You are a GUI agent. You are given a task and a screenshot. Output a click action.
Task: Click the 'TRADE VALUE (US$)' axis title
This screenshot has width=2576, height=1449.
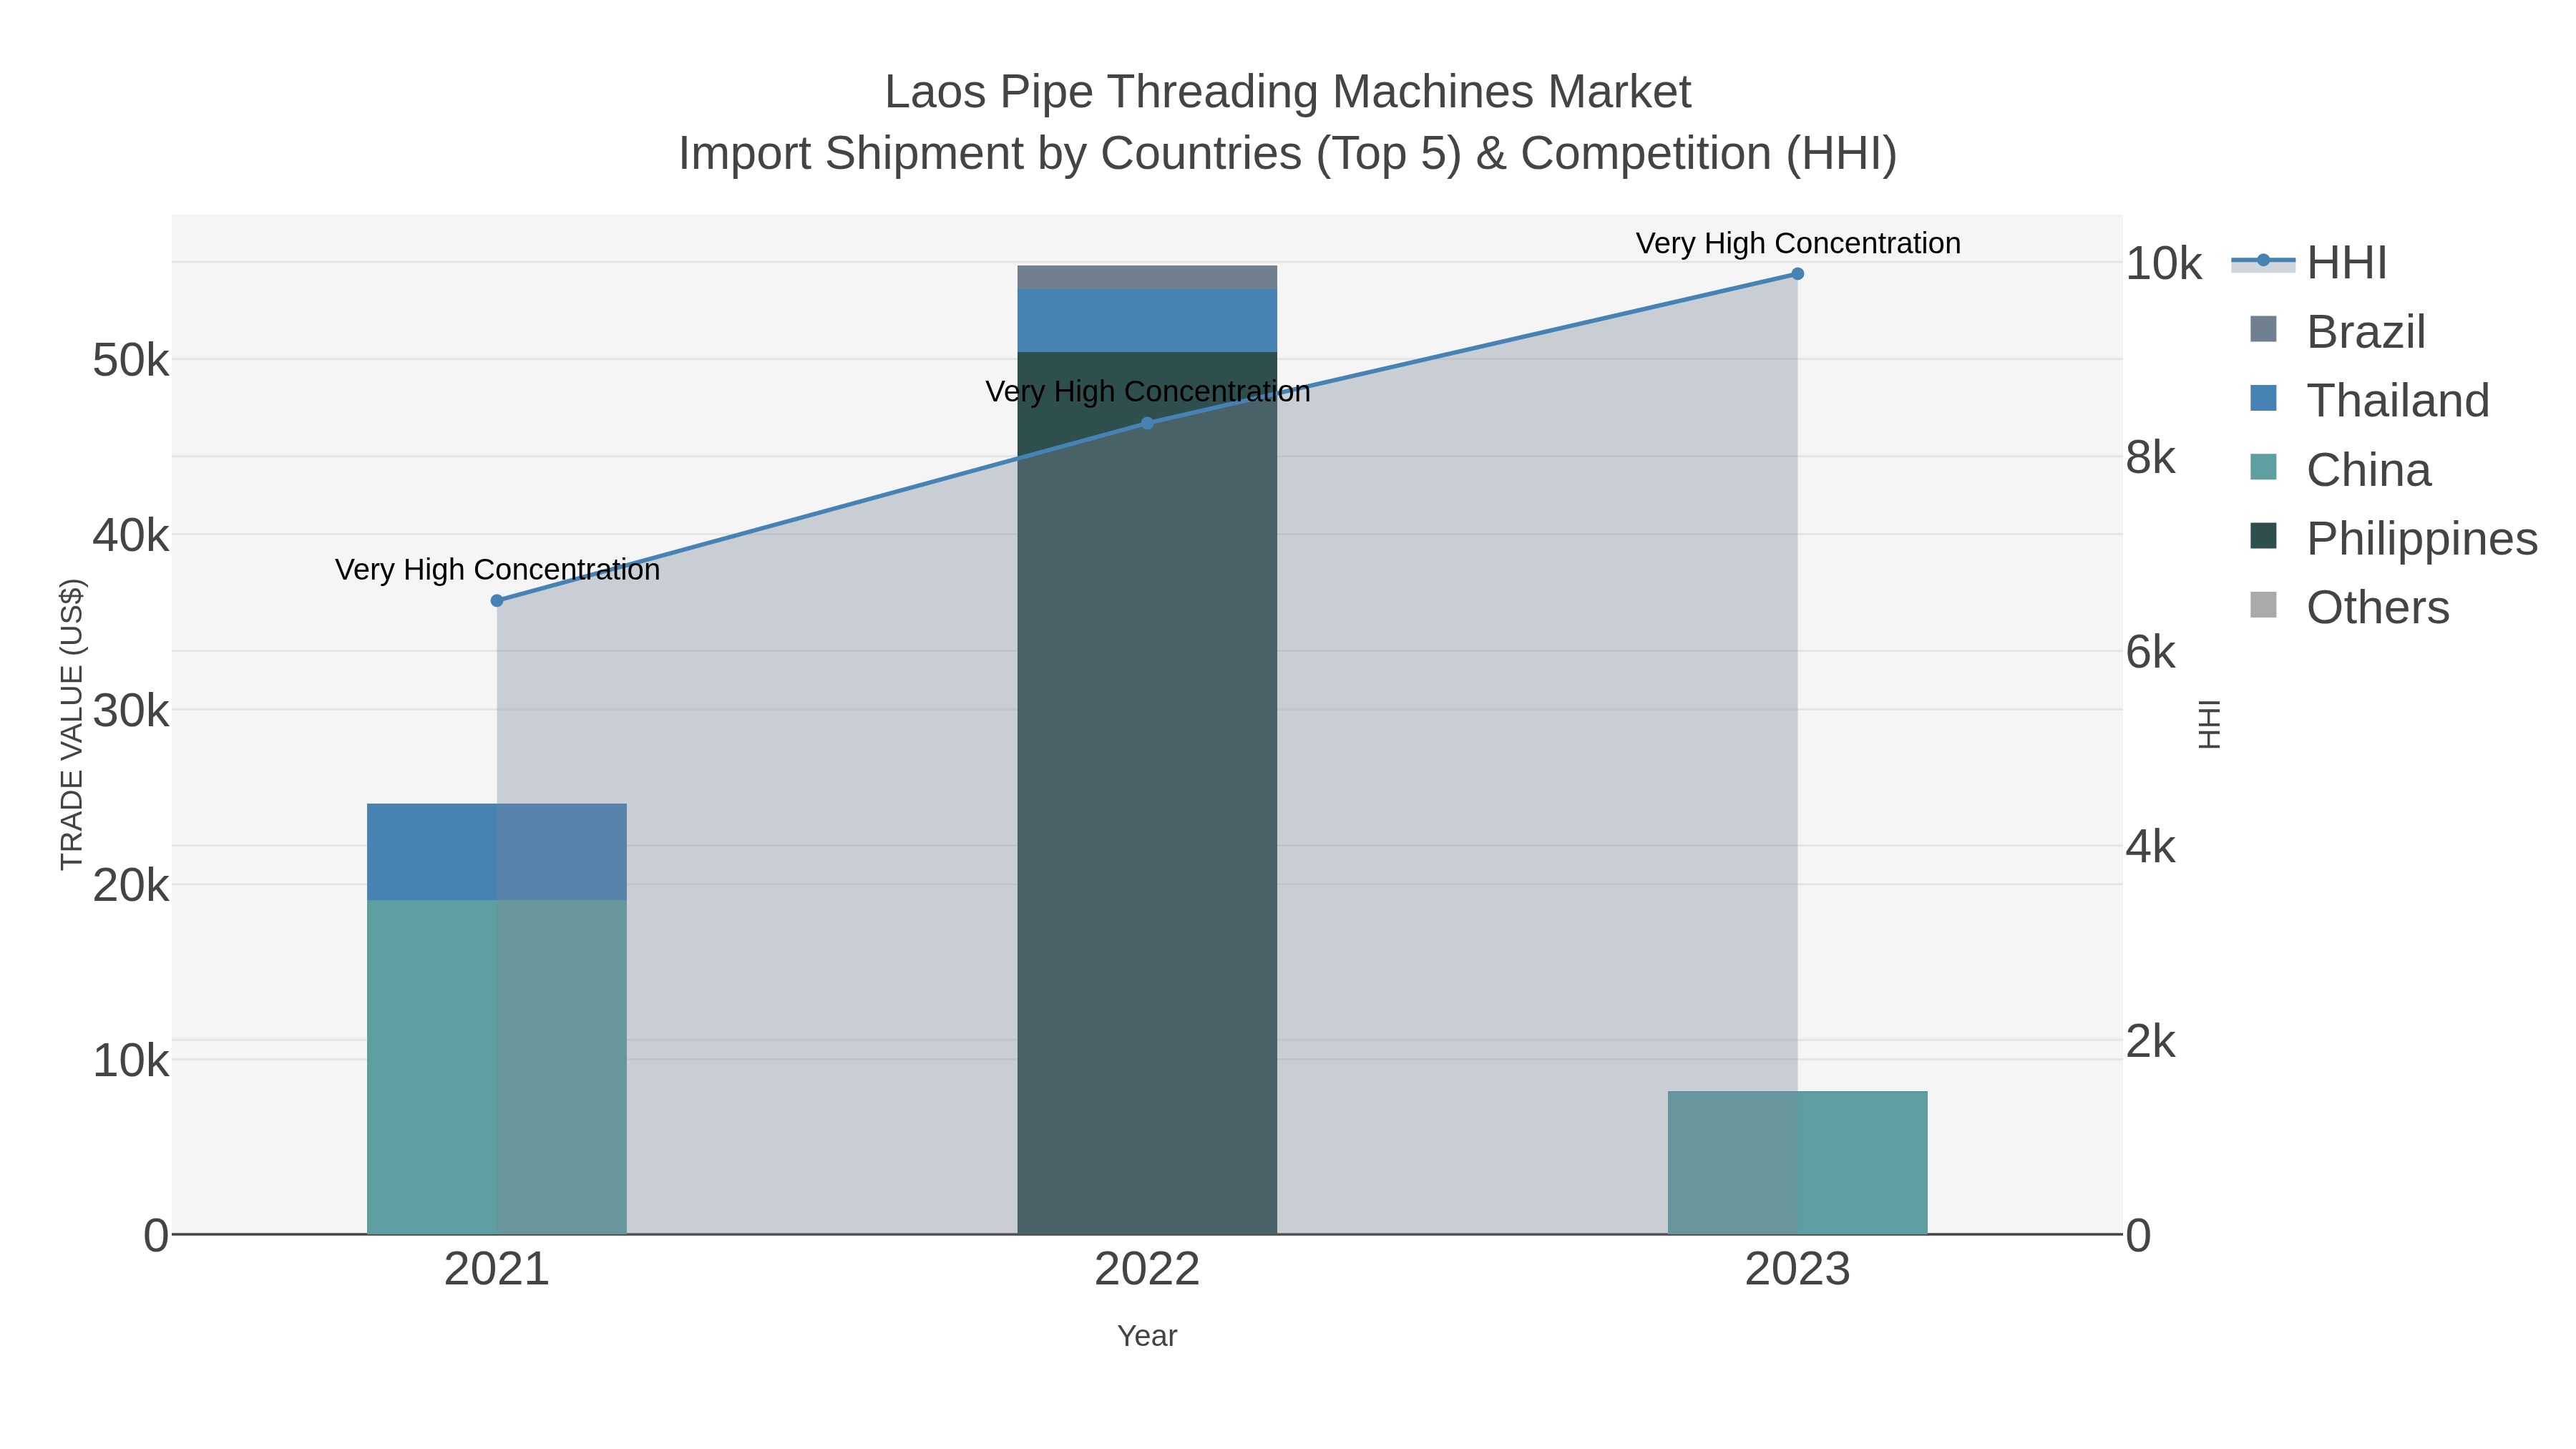coord(72,724)
